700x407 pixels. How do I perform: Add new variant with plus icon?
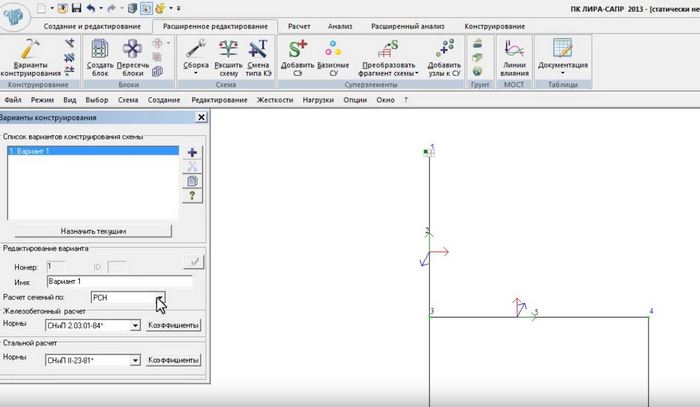193,152
